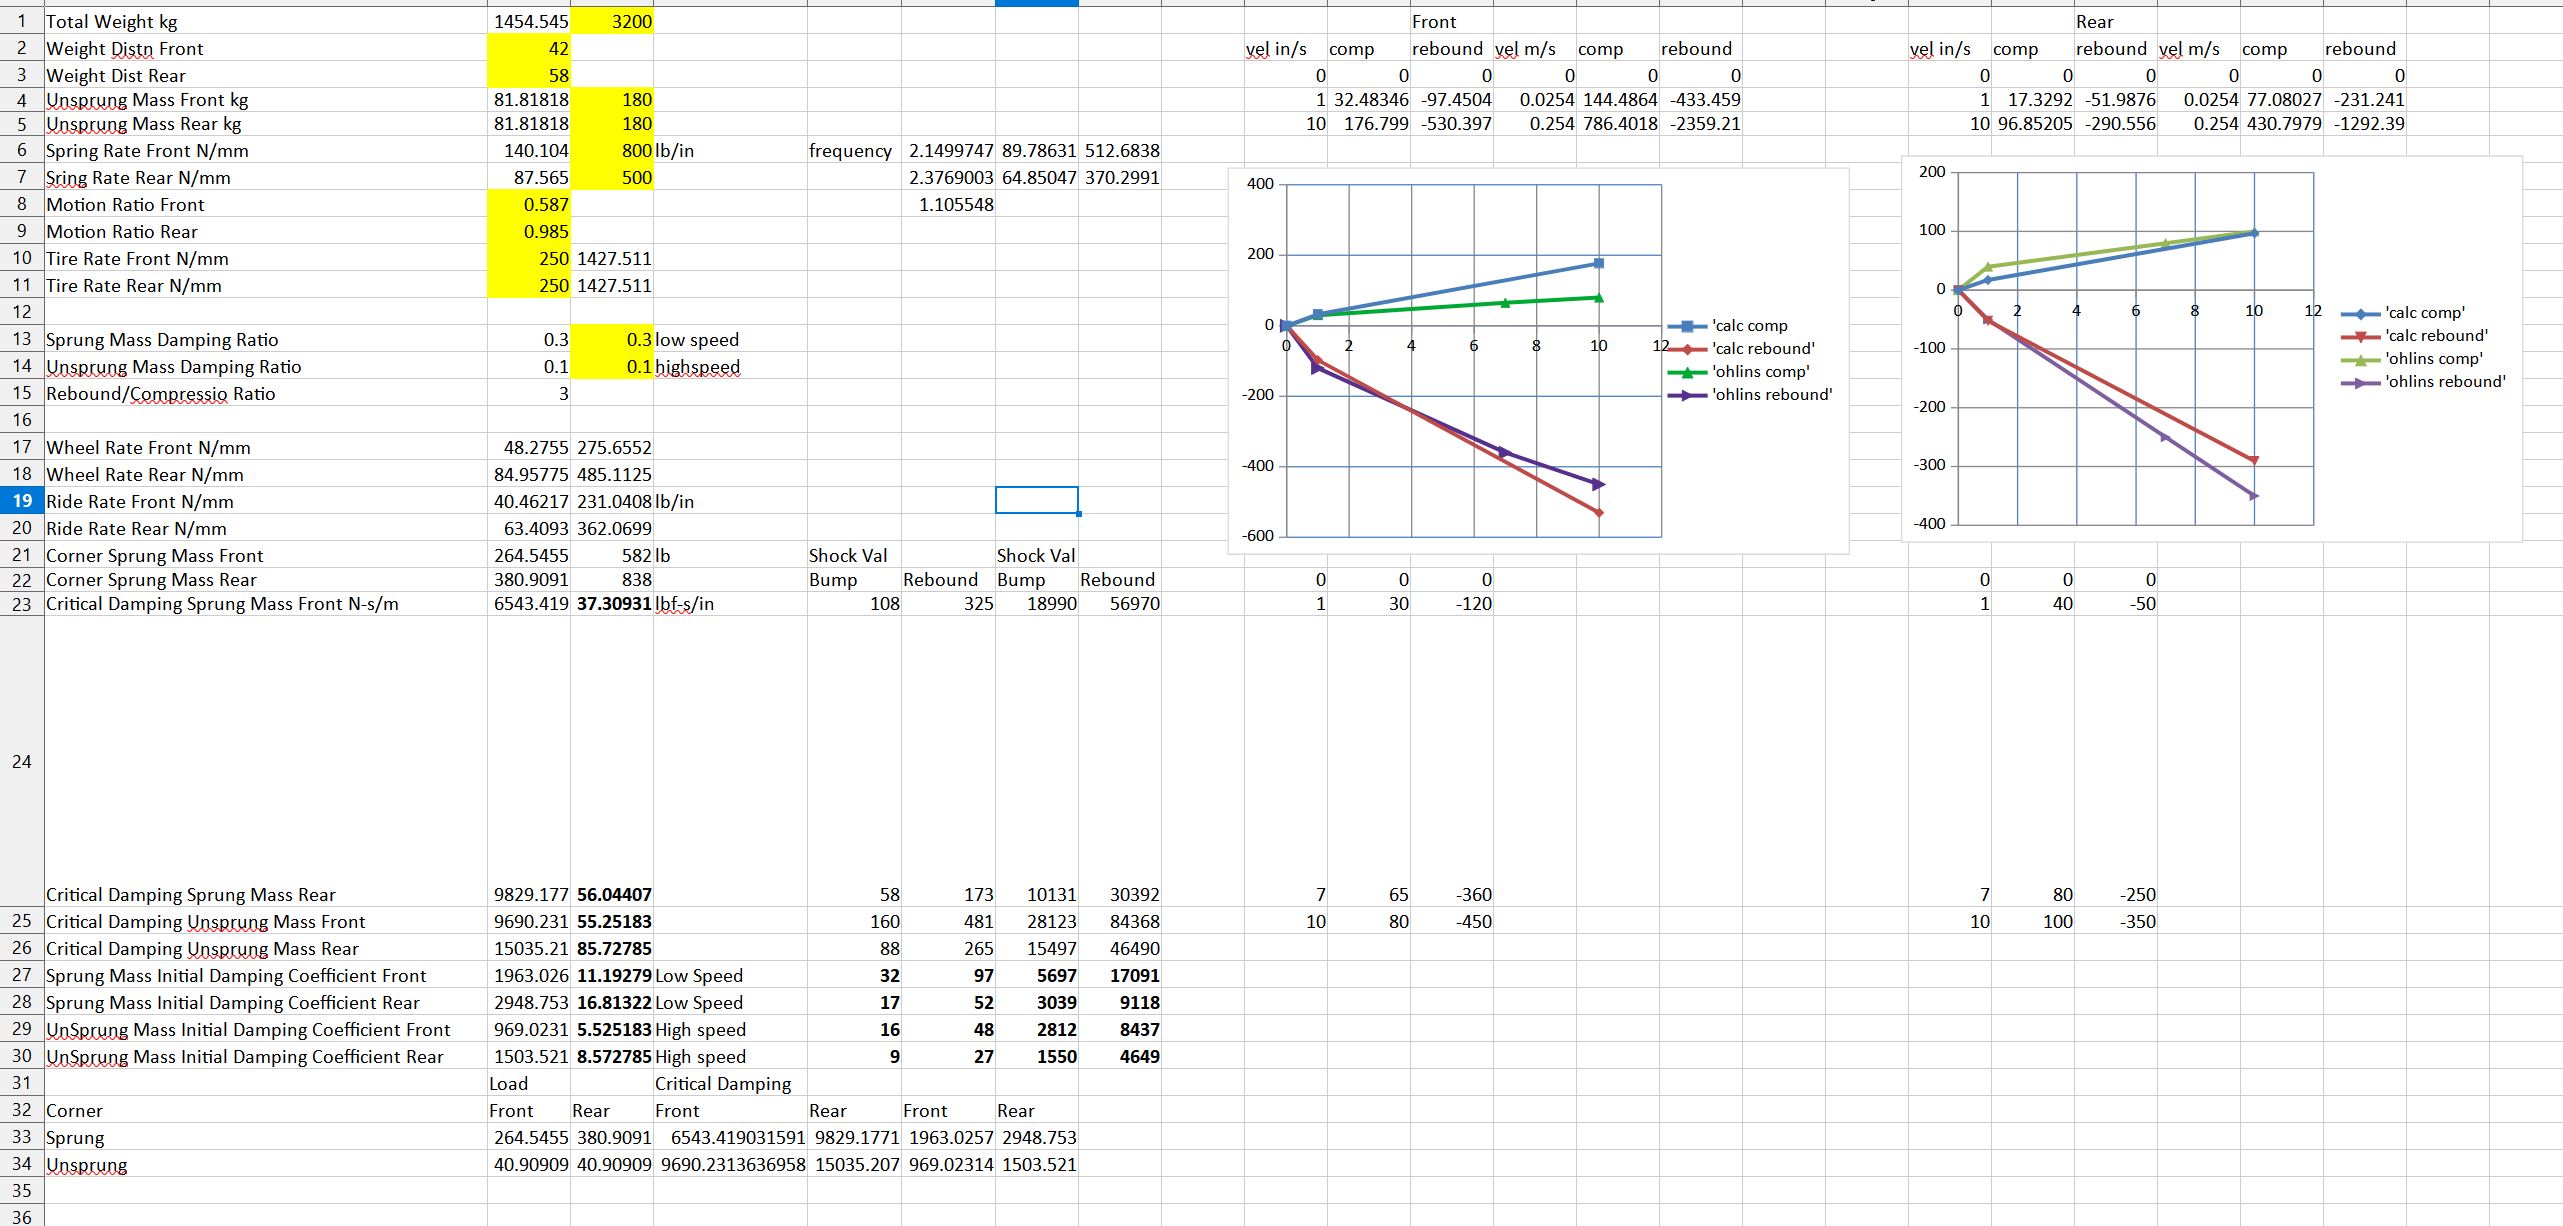The width and height of the screenshot is (2563, 1226).
Task: Click the 'frequency' label cell
Action: click(850, 151)
